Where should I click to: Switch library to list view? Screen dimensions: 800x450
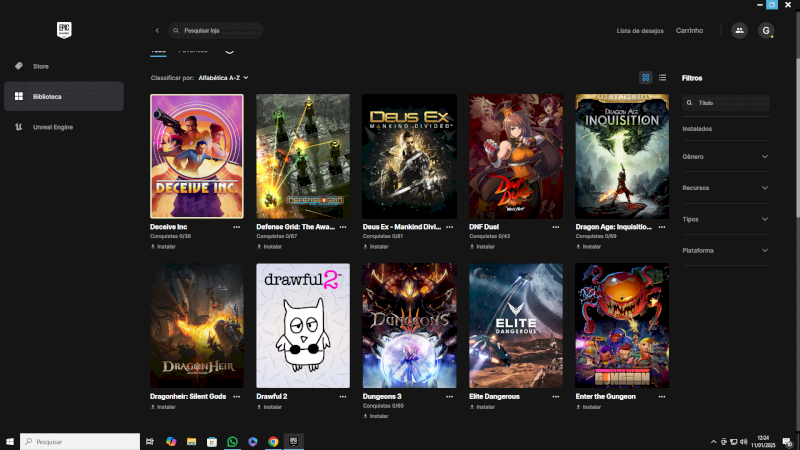[x=662, y=77]
